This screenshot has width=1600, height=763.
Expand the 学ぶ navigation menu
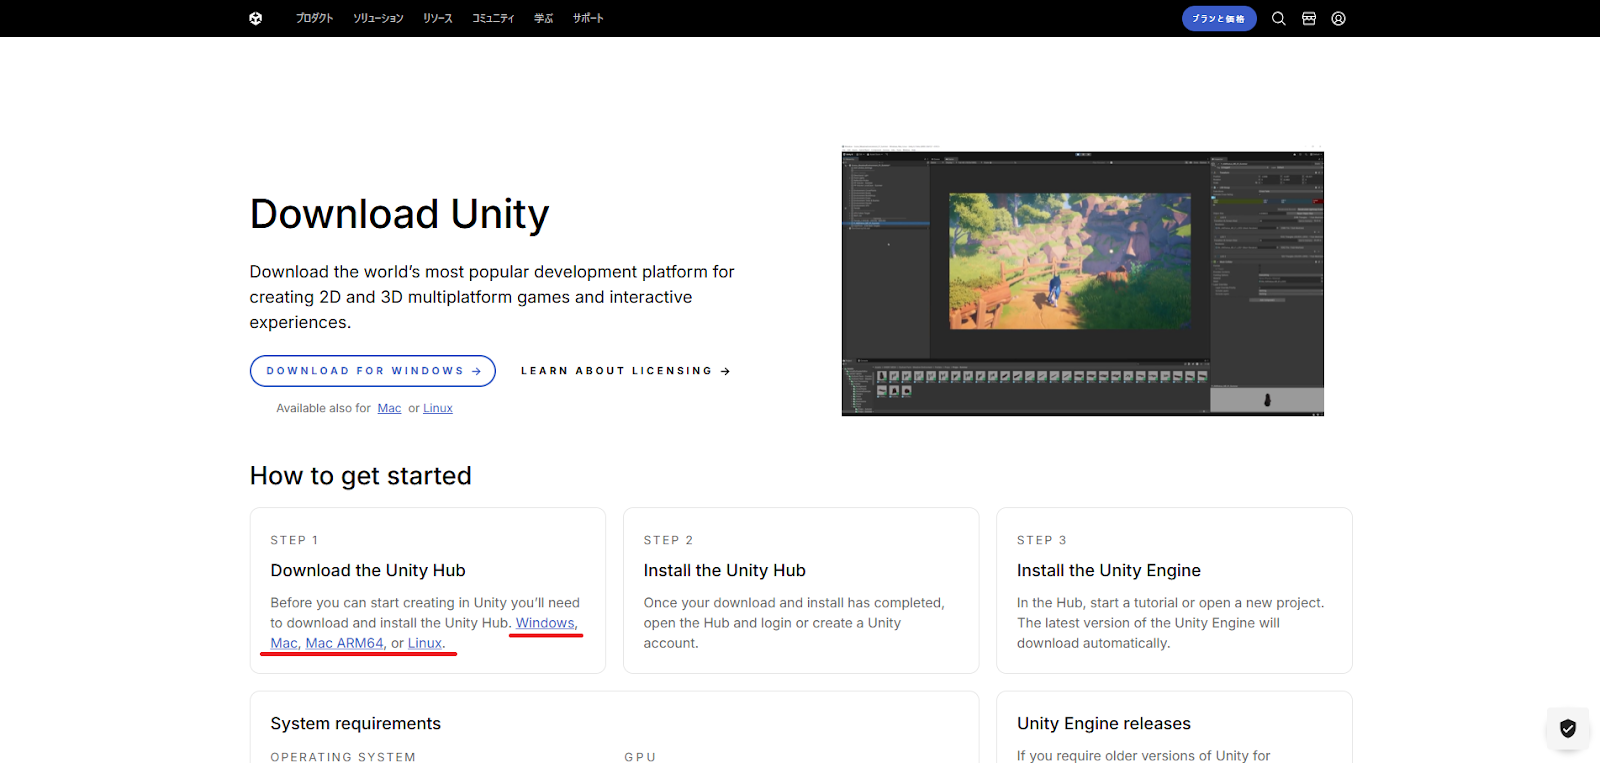543,18
